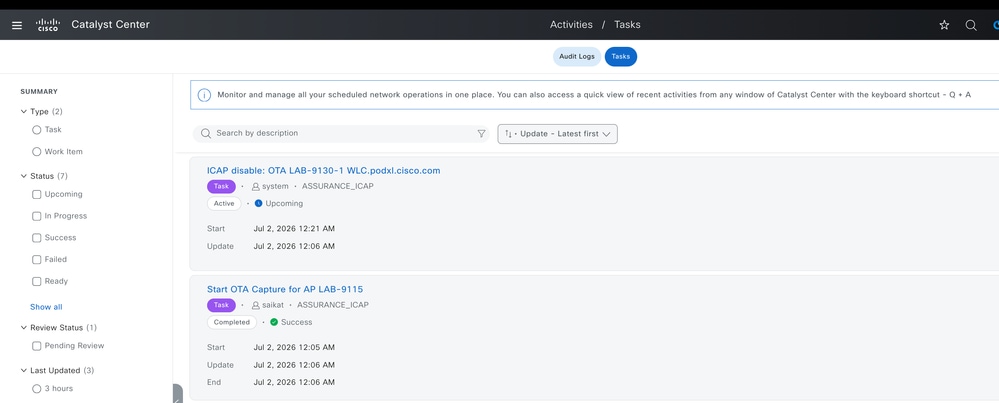The image size is (999, 403).
Task: Check the Failed status filter
Action: click(36, 260)
